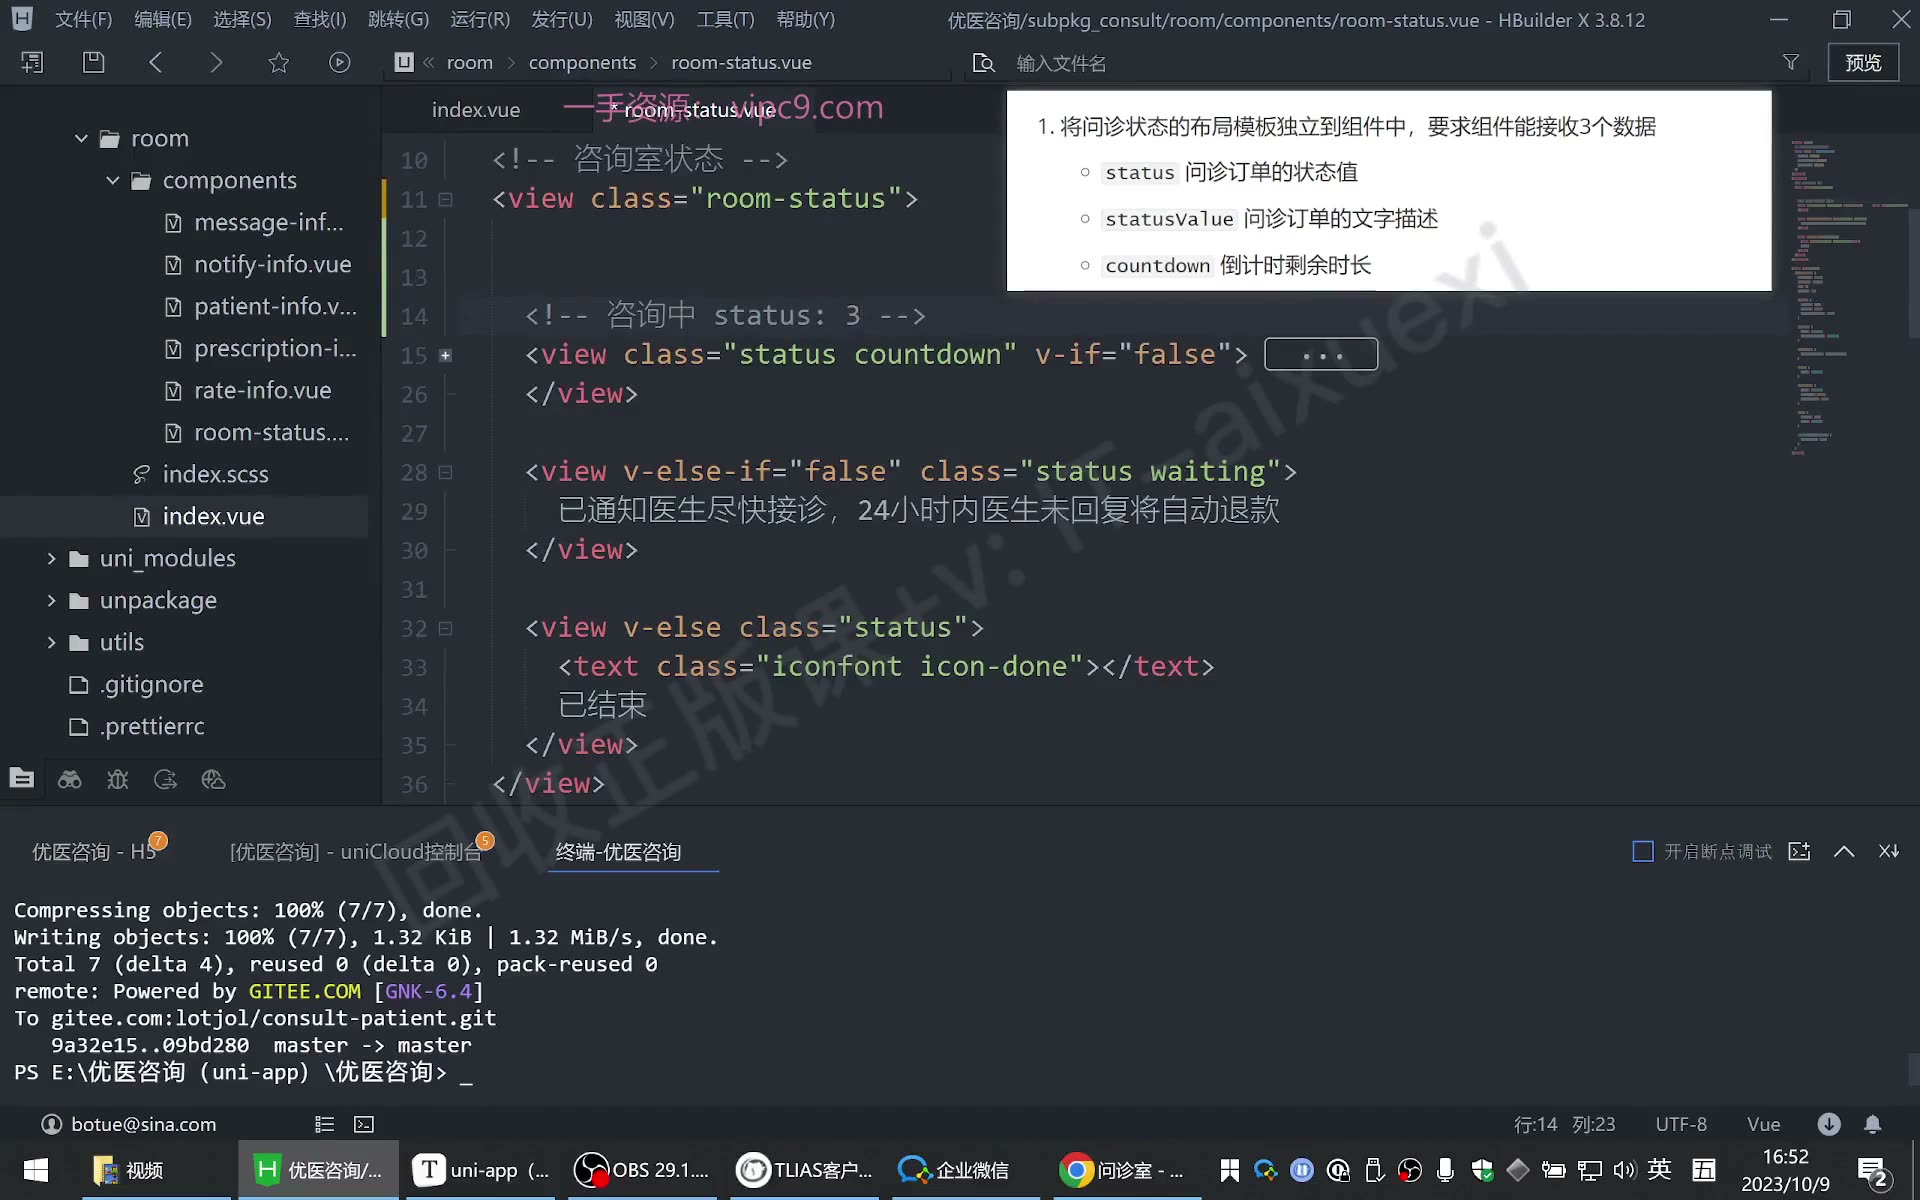Enable the 开启断点调试 checkbox

(x=1642, y=851)
